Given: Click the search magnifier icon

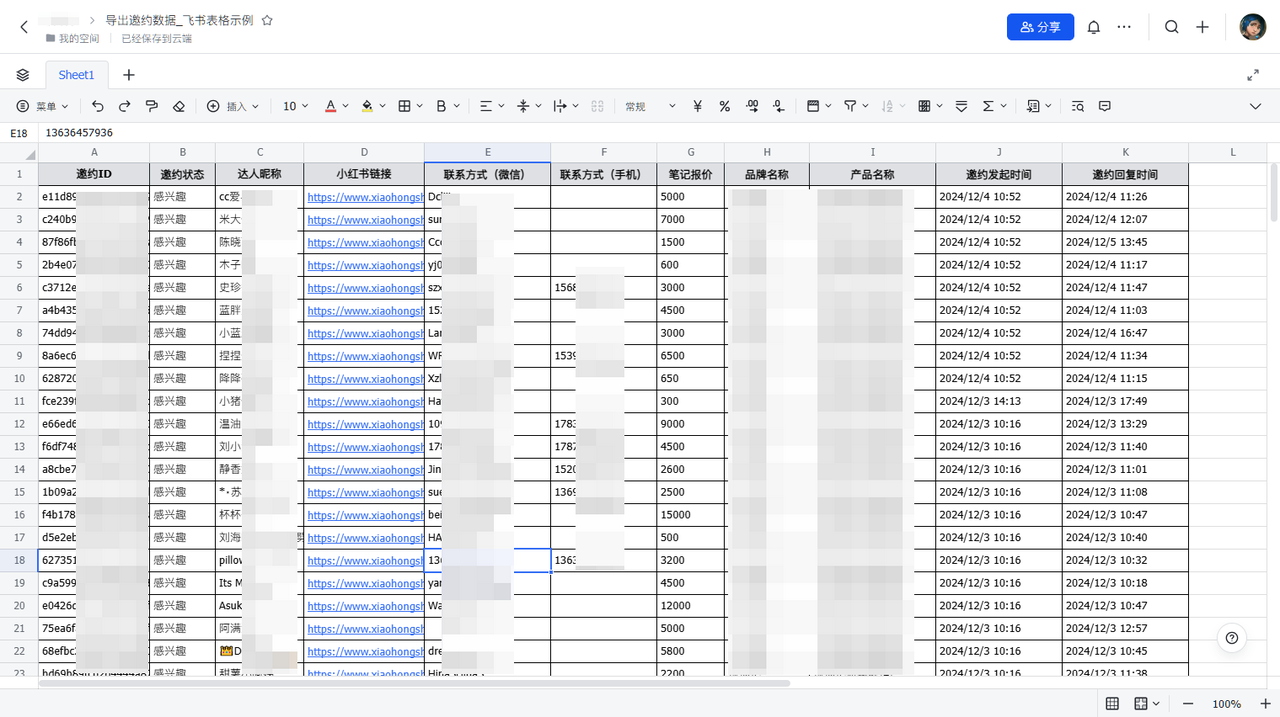Looking at the screenshot, I should (1171, 27).
